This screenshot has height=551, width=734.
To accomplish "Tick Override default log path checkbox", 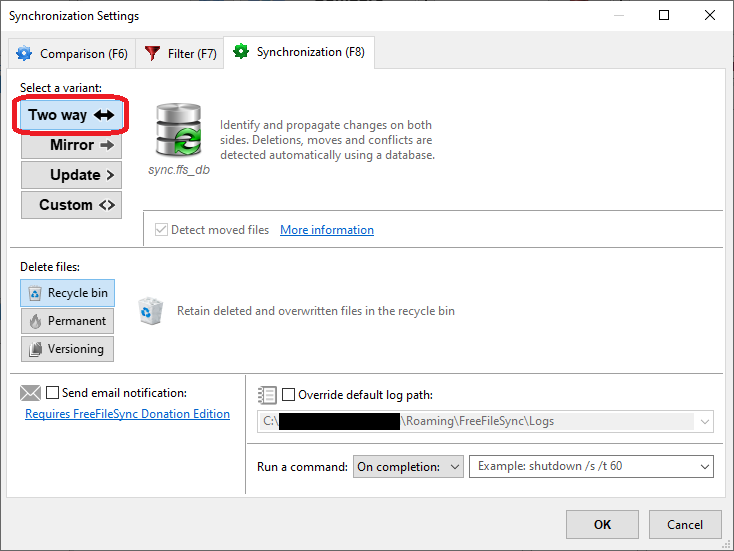I will tap(289, 395).
